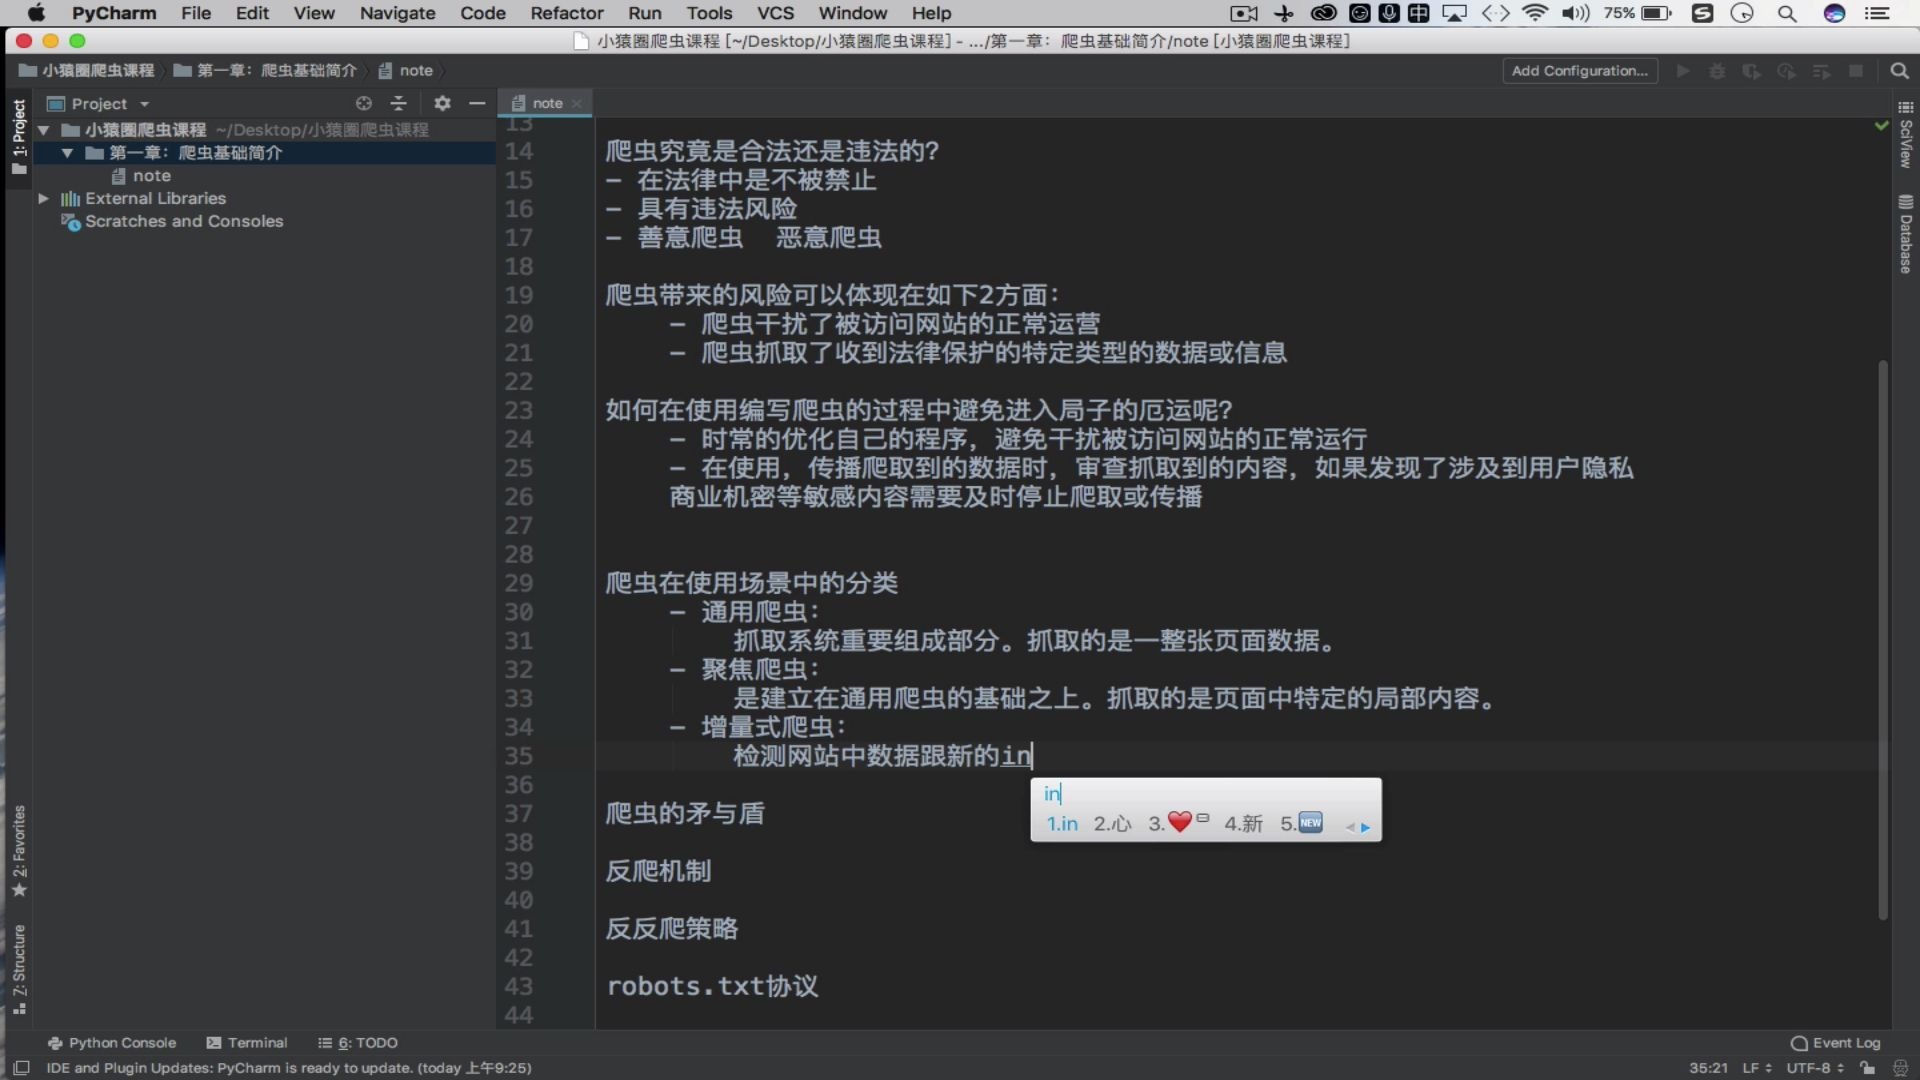This screenshot has width=1920, height=1080.
Task: Open the Python Console
Action: 112,1042
